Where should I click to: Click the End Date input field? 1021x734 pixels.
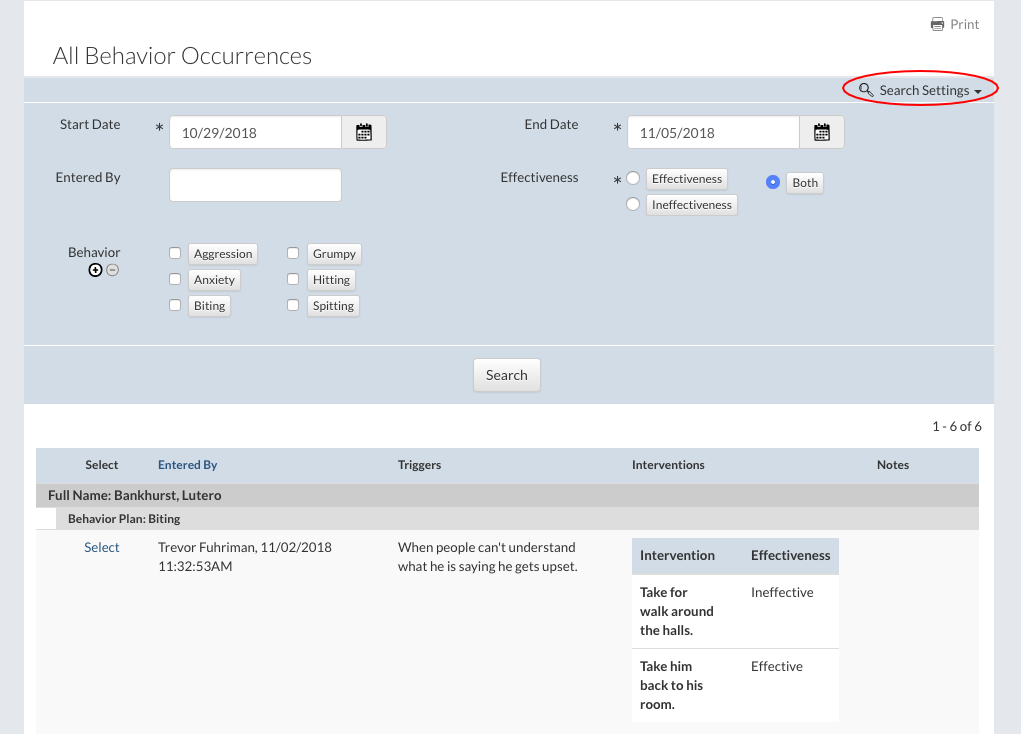tap(713, 132)
